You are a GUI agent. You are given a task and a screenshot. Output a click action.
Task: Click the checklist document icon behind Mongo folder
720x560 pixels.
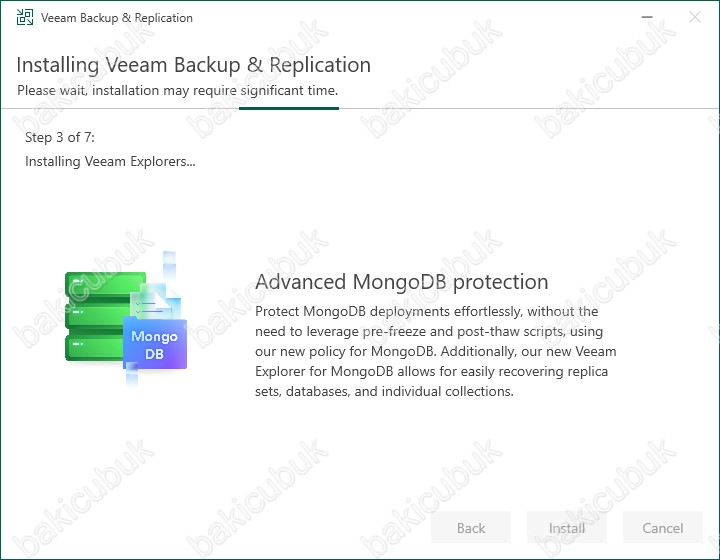(x=155, y=301)
